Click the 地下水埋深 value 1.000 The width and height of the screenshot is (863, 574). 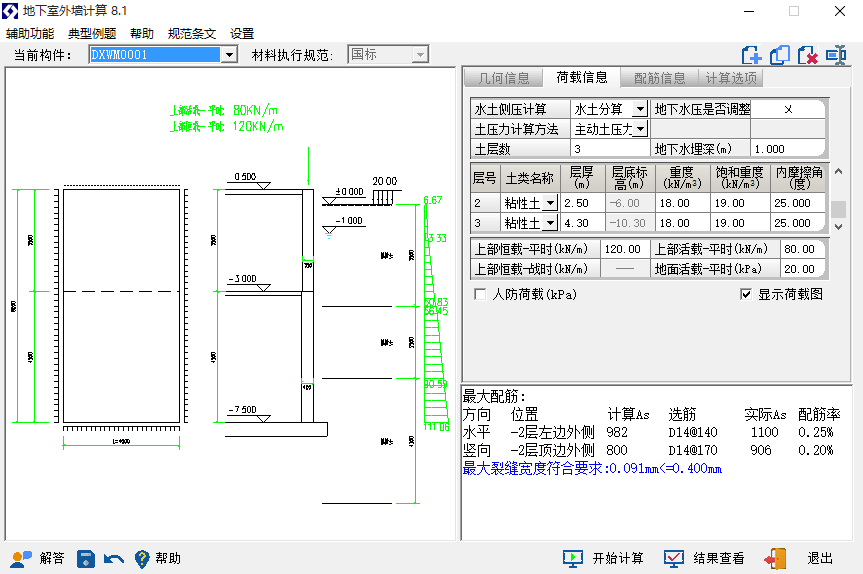point(788,149)
